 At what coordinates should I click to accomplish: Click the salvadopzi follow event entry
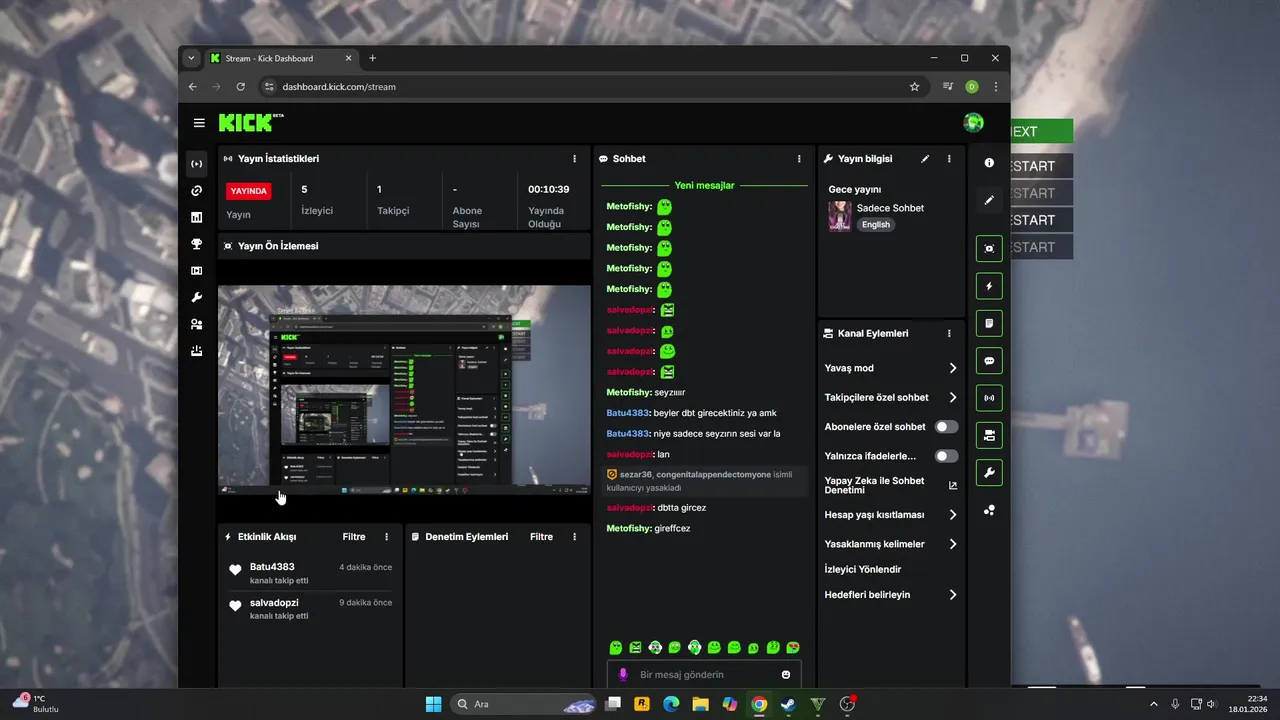(310, 609)
